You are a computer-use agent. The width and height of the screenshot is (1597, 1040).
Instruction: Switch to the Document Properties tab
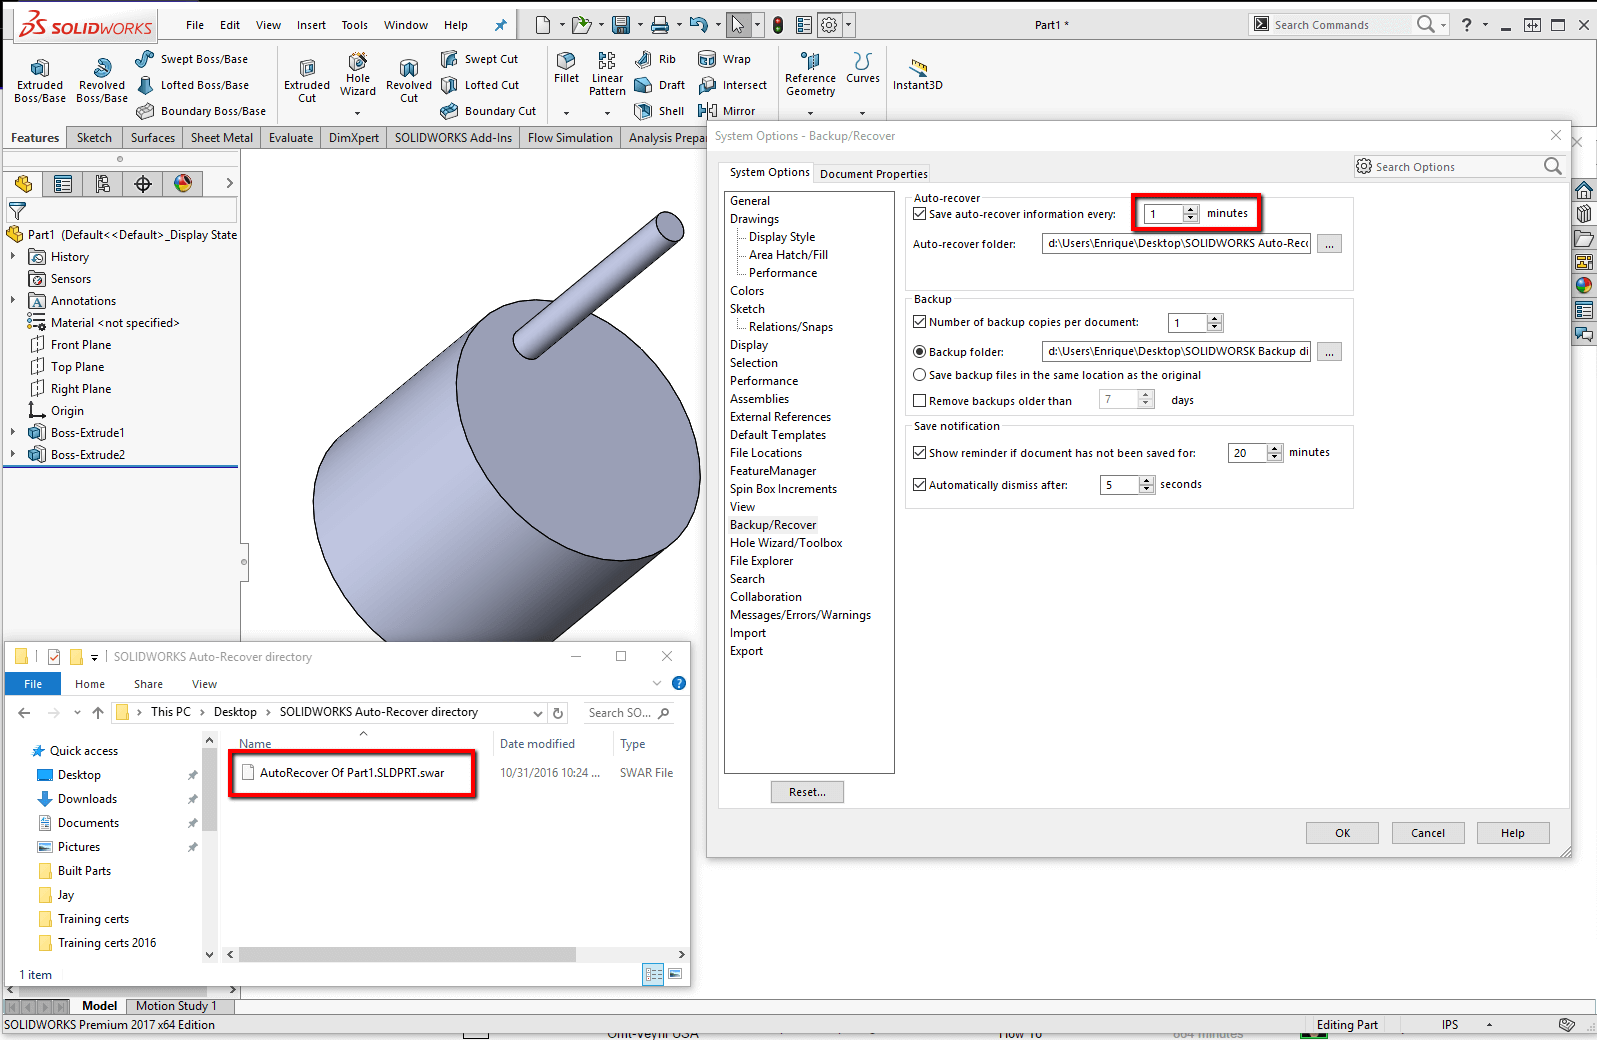tap(873, 174)
